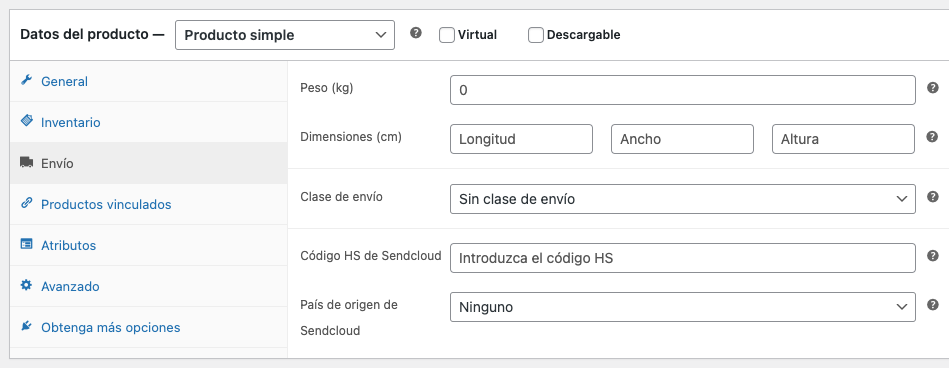The image size is (949, 368).
Task: Click the help icon beside Dimensiones fields
Action: (933, 137)
